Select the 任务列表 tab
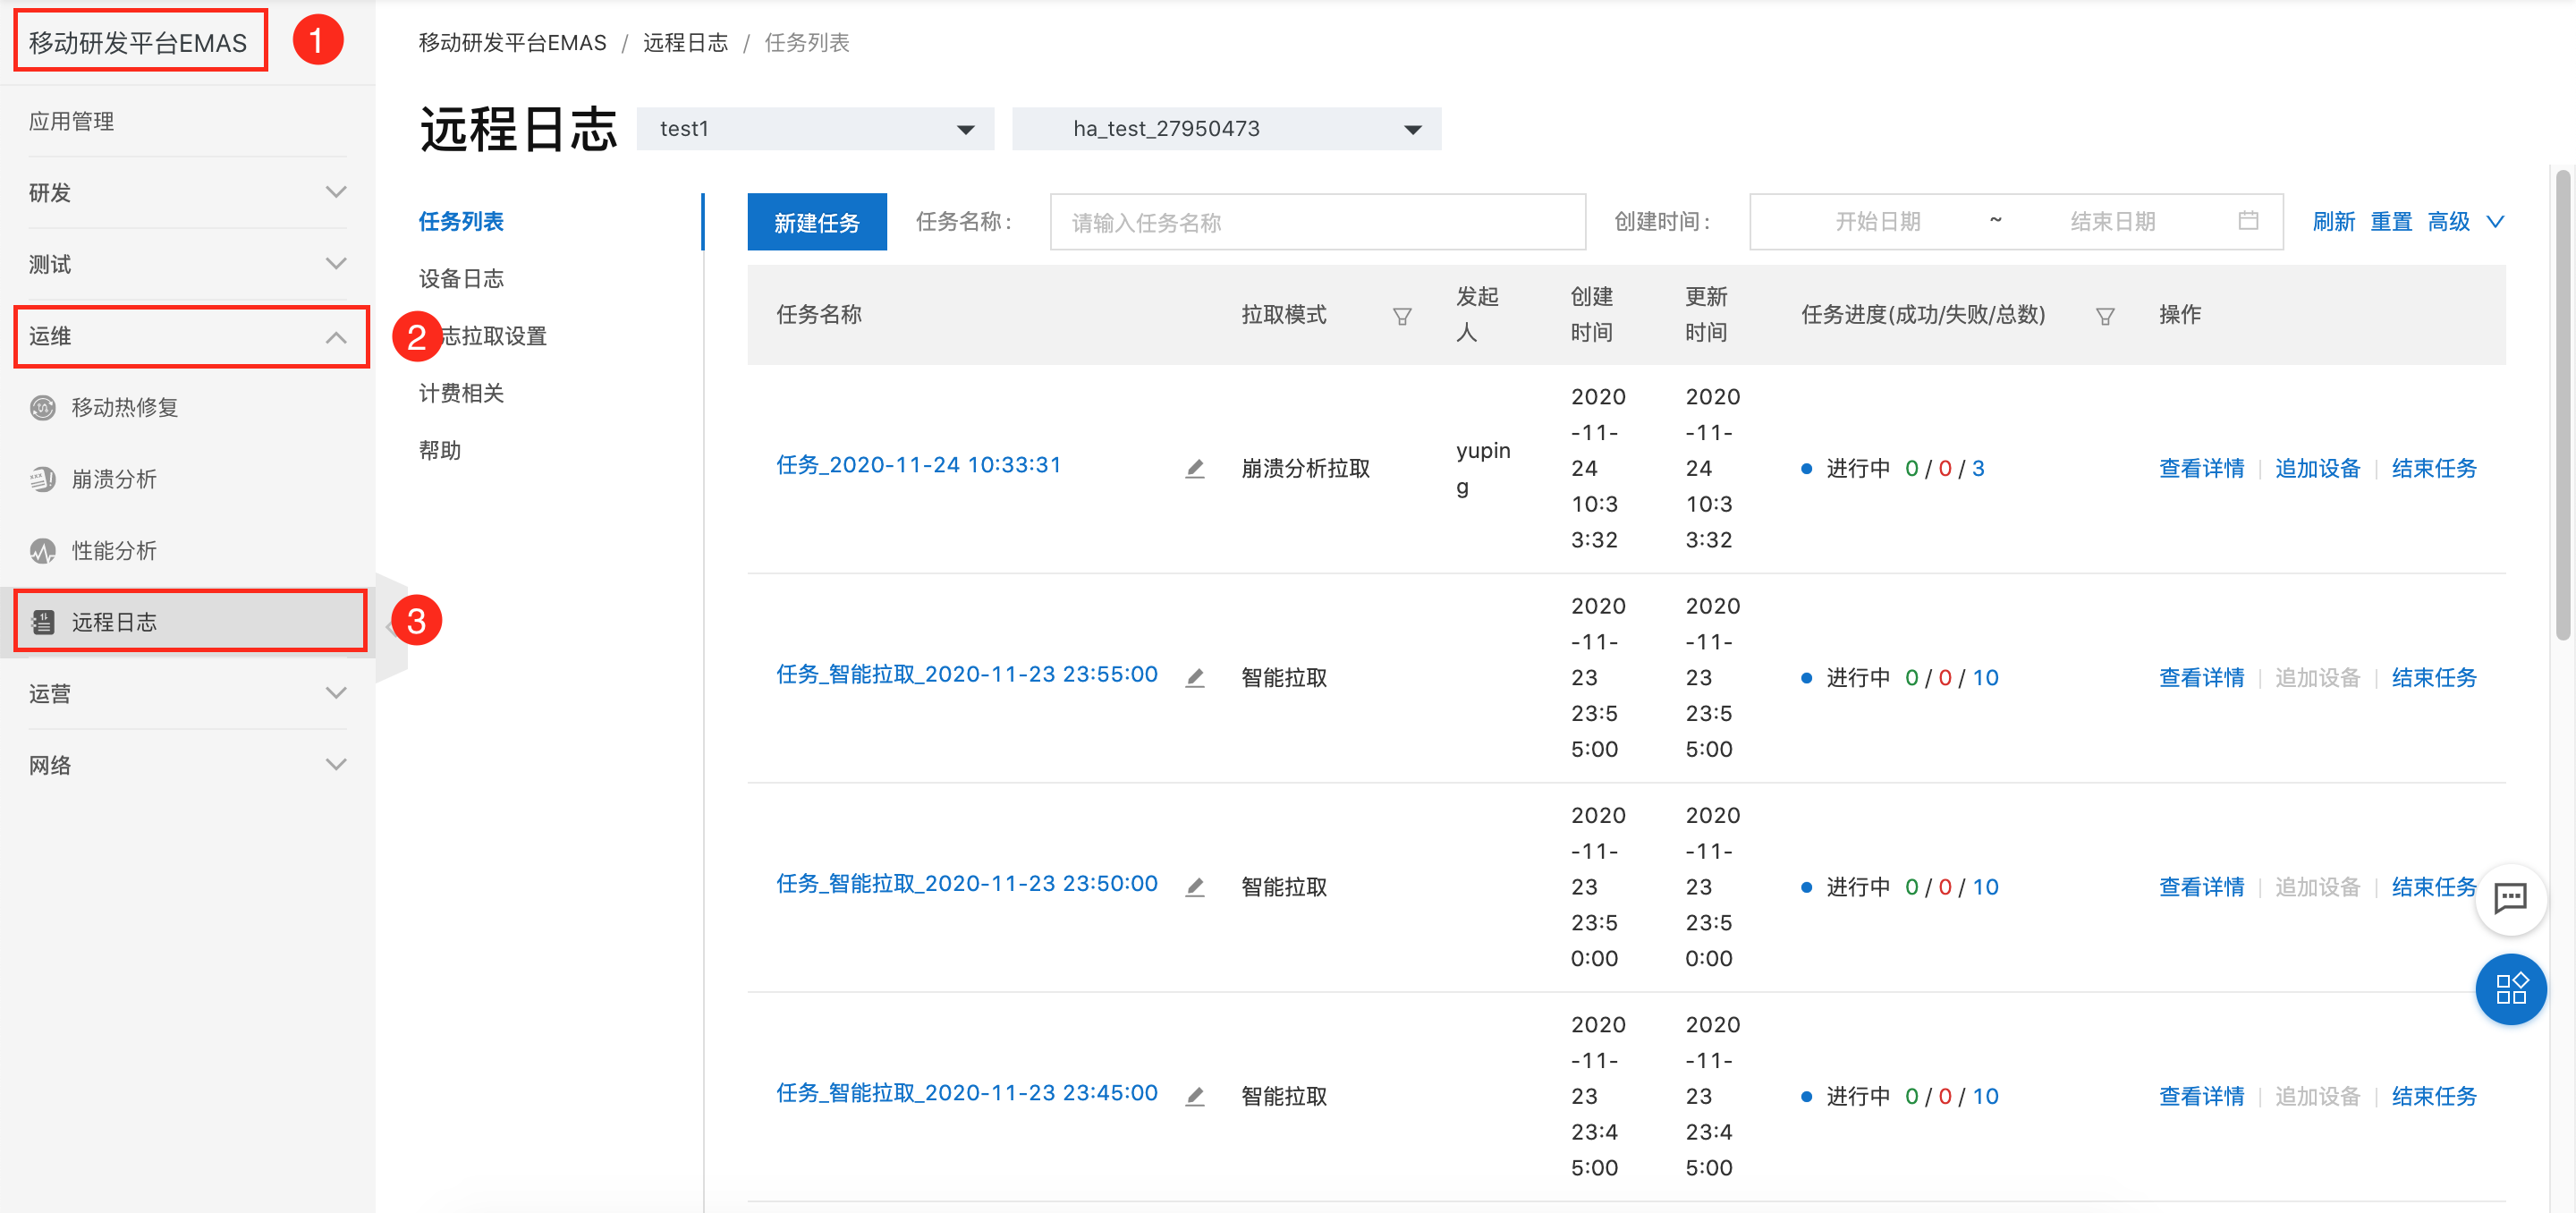 (x=461, y=221)
